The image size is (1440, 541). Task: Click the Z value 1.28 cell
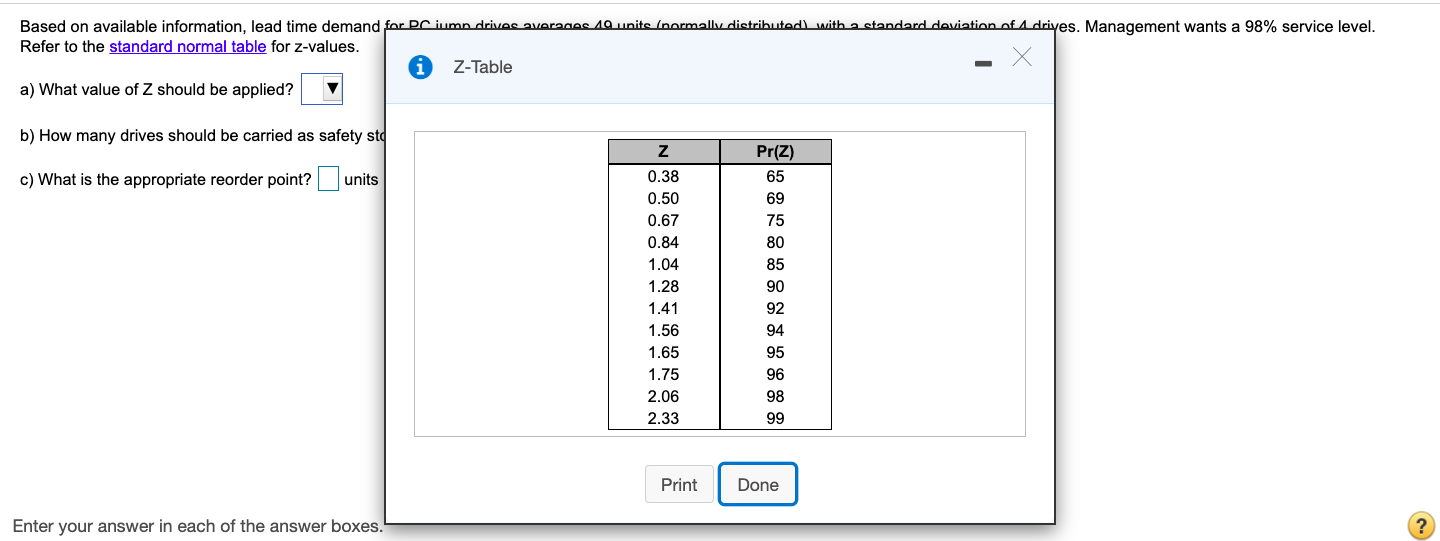pos(663,286)
